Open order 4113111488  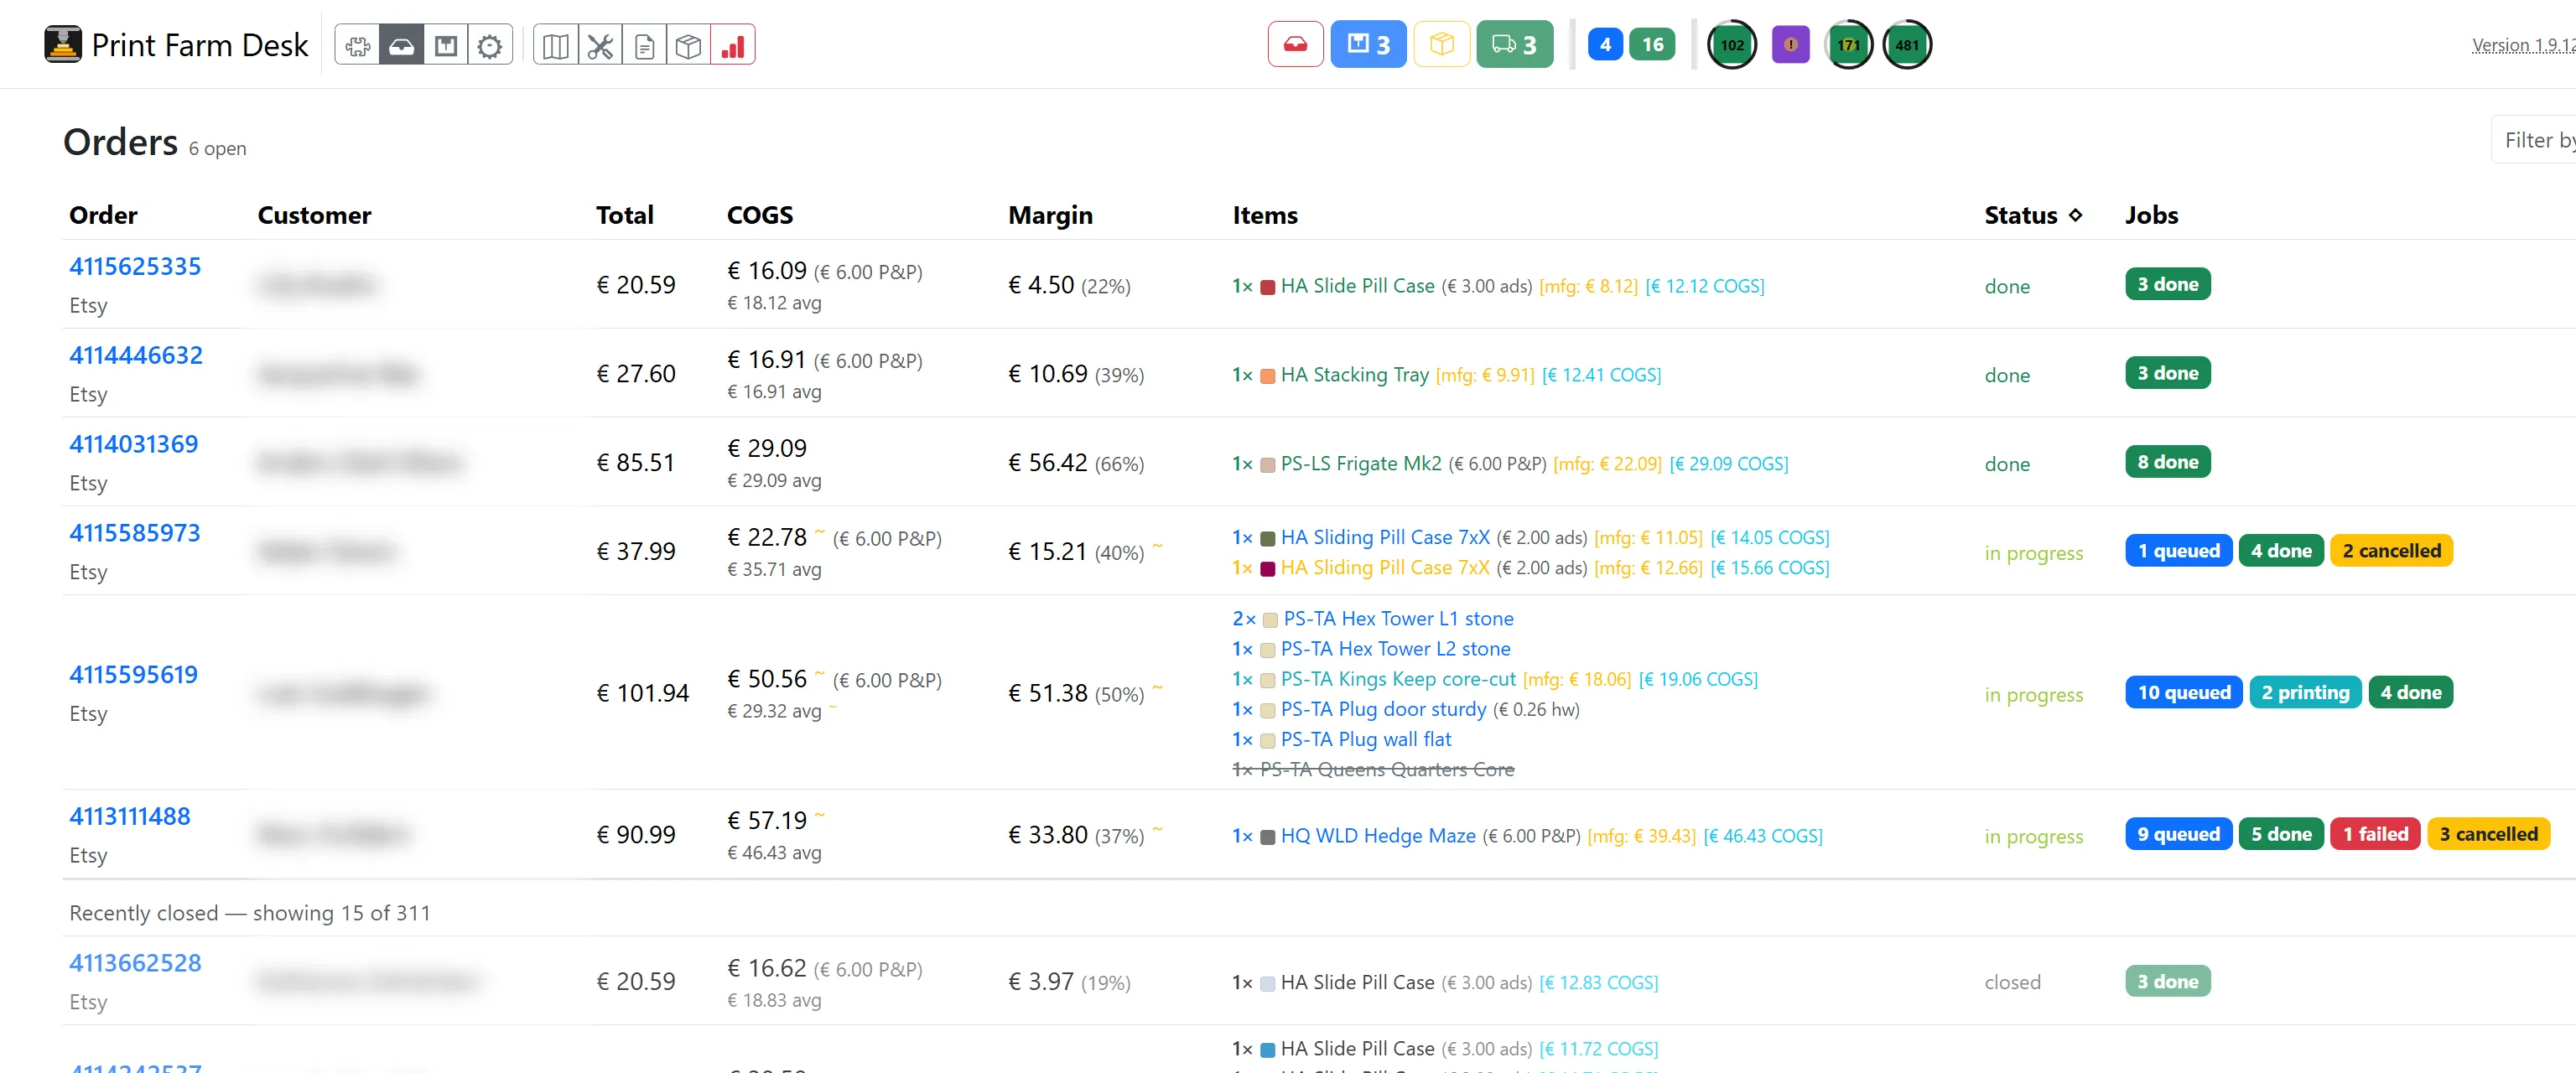130,817
